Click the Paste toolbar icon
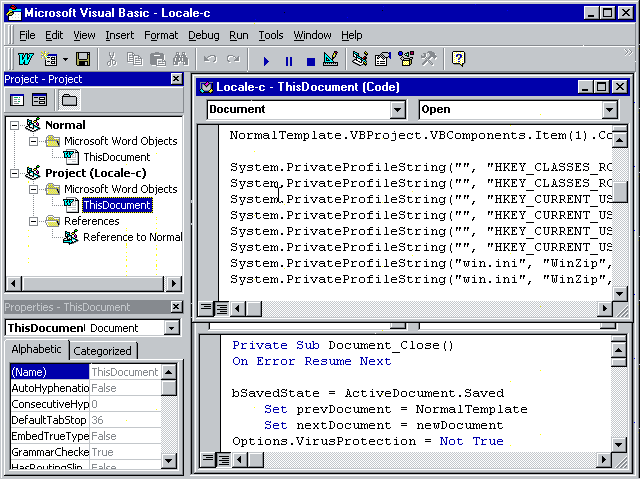This screenshot has height=480, width=640. (158, 60)
